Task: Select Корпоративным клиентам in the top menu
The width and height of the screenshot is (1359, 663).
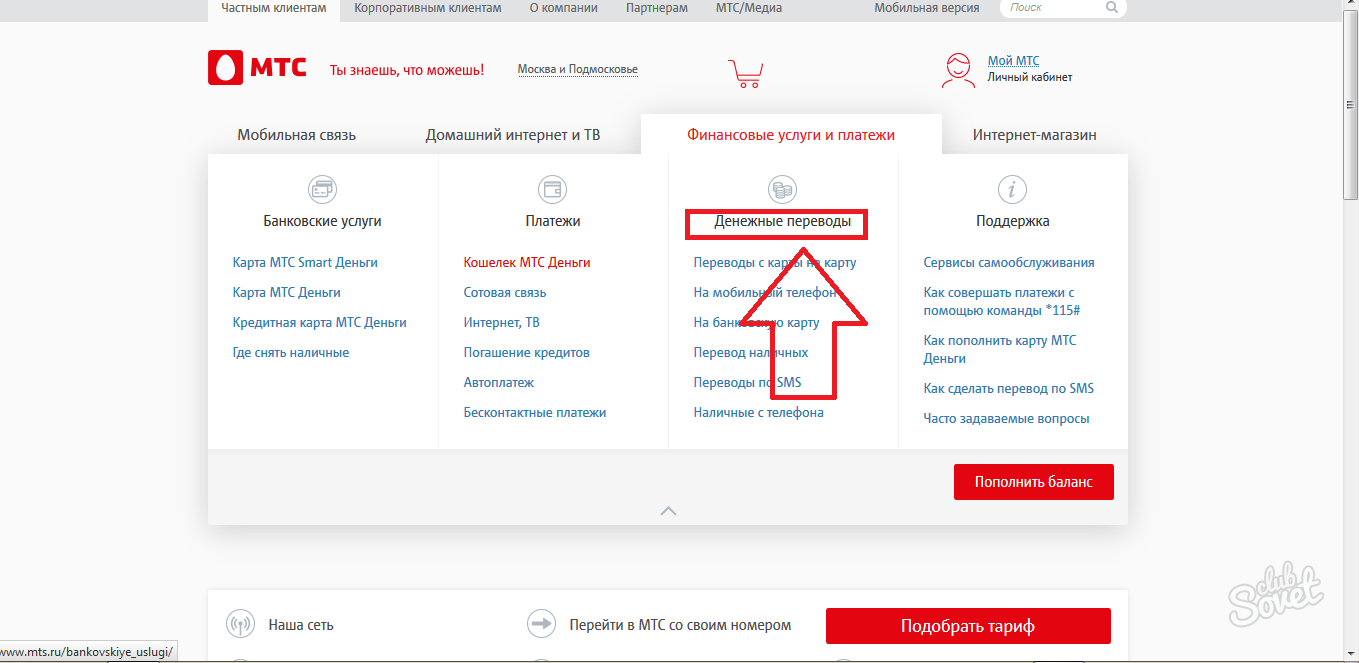Action: coord(428,8)
